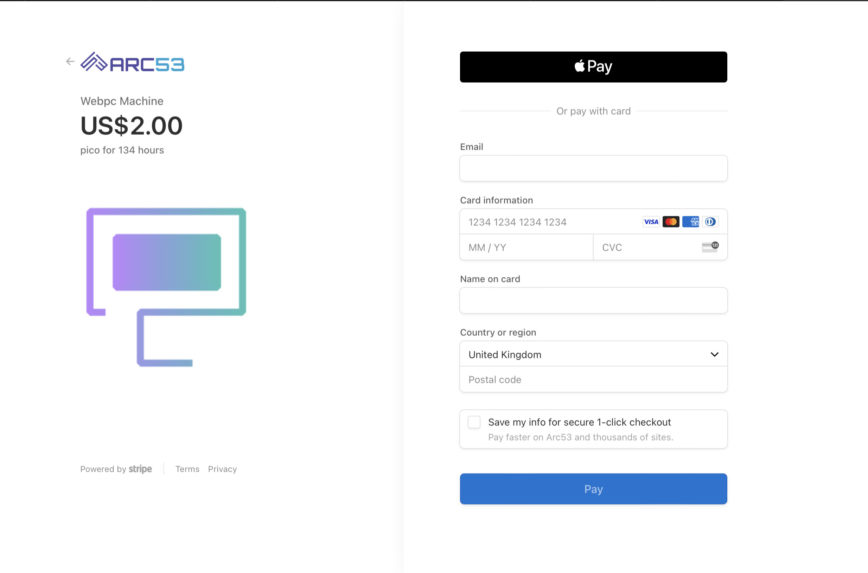Click the Webpc Machine product image
This screenshot has height=573, width=868.
tap(166, 287)
